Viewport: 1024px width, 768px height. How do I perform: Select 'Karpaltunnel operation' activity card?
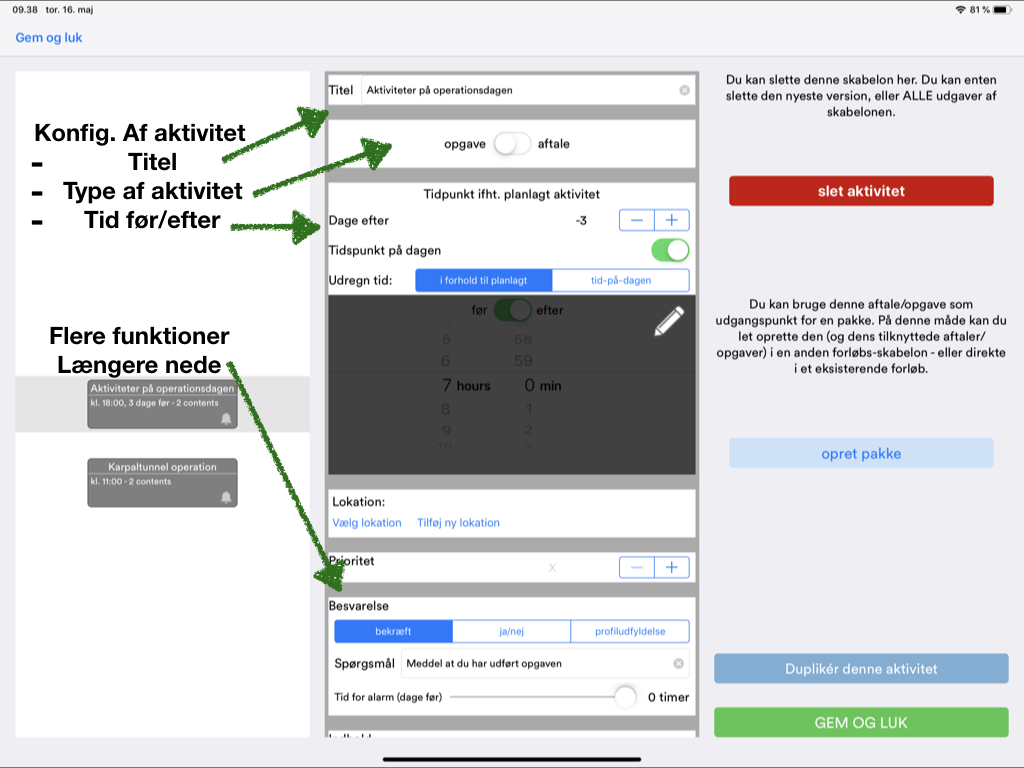163,483
